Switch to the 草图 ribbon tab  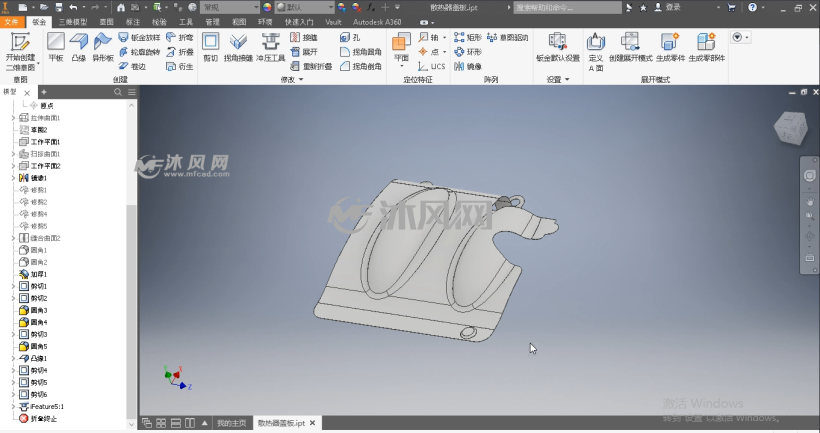tap(107, 22)
